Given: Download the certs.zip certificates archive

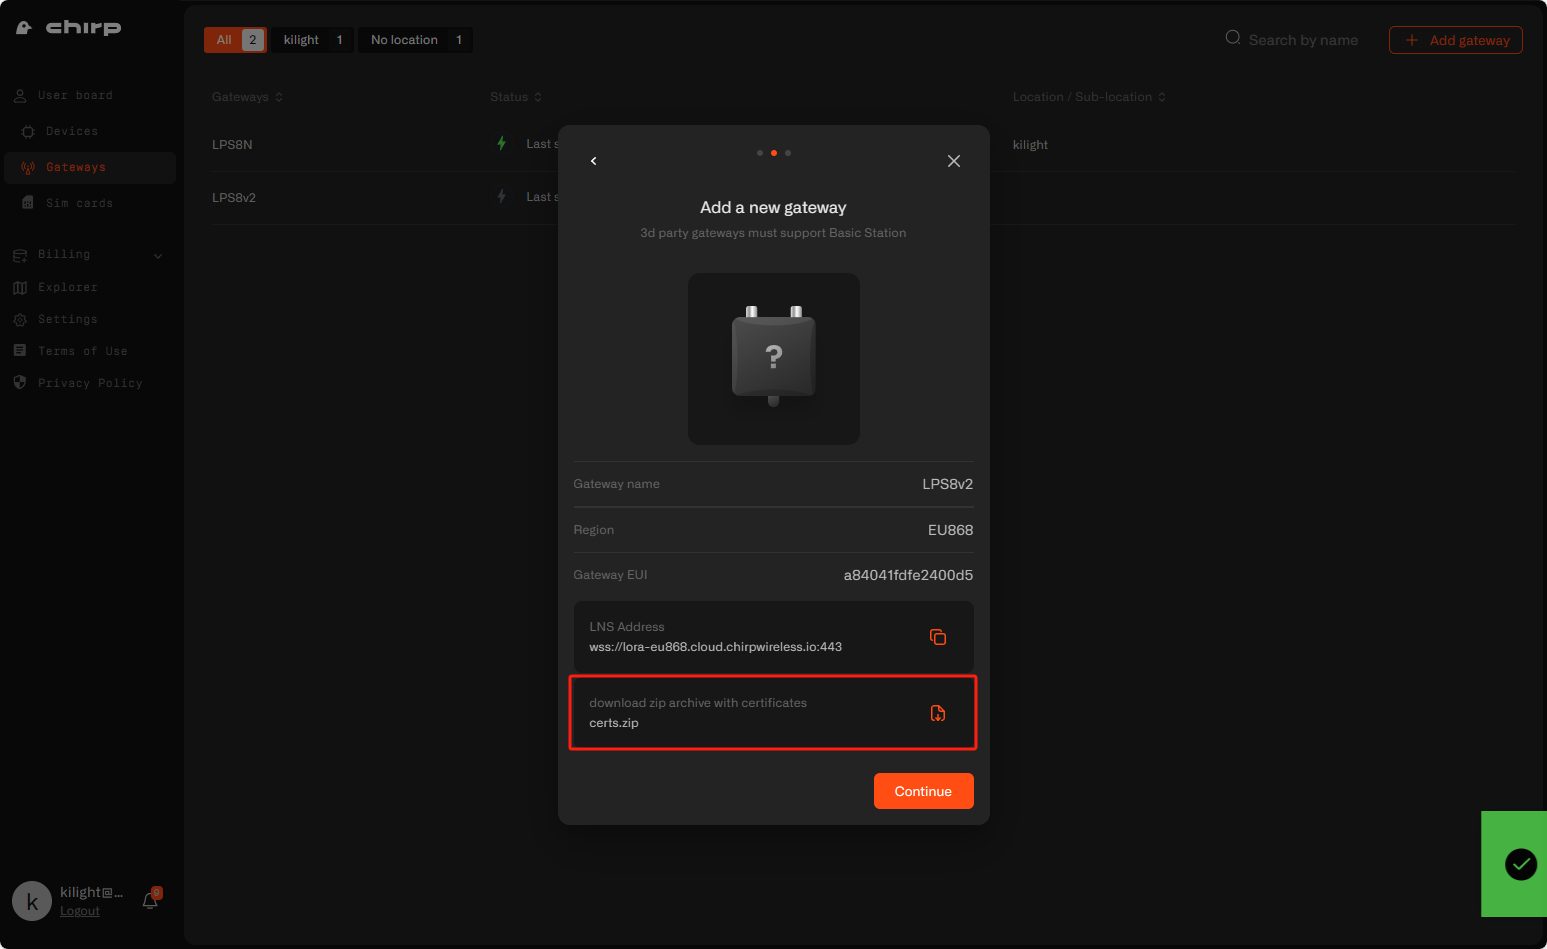Looking at the screenshot, I should click(x=937, y=713).
